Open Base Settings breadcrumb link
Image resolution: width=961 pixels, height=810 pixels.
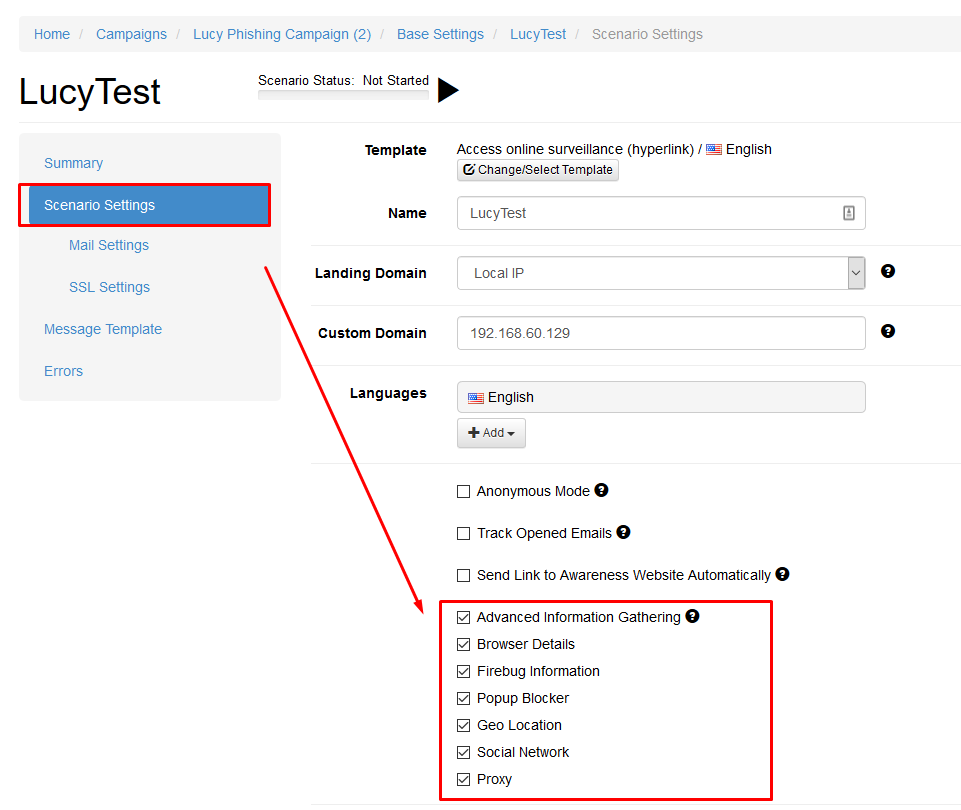click(x=440, y=34)
